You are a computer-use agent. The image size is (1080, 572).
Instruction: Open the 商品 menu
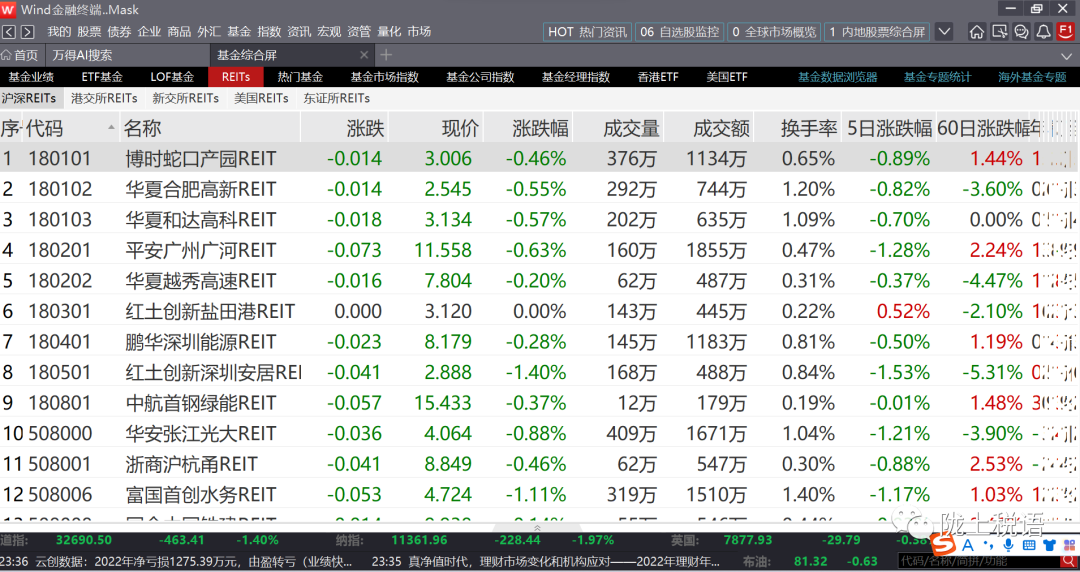(x=179, y=32)
